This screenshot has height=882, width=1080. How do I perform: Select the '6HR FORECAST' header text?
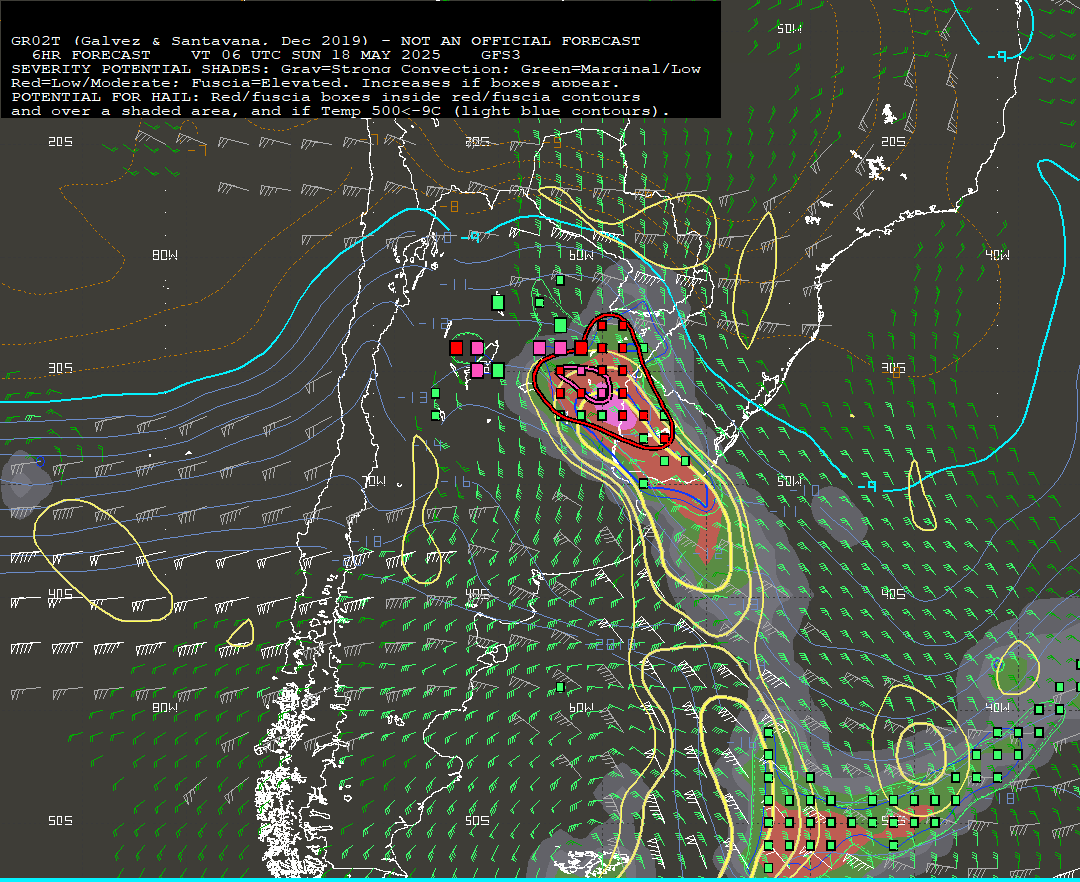pos(92,55)
